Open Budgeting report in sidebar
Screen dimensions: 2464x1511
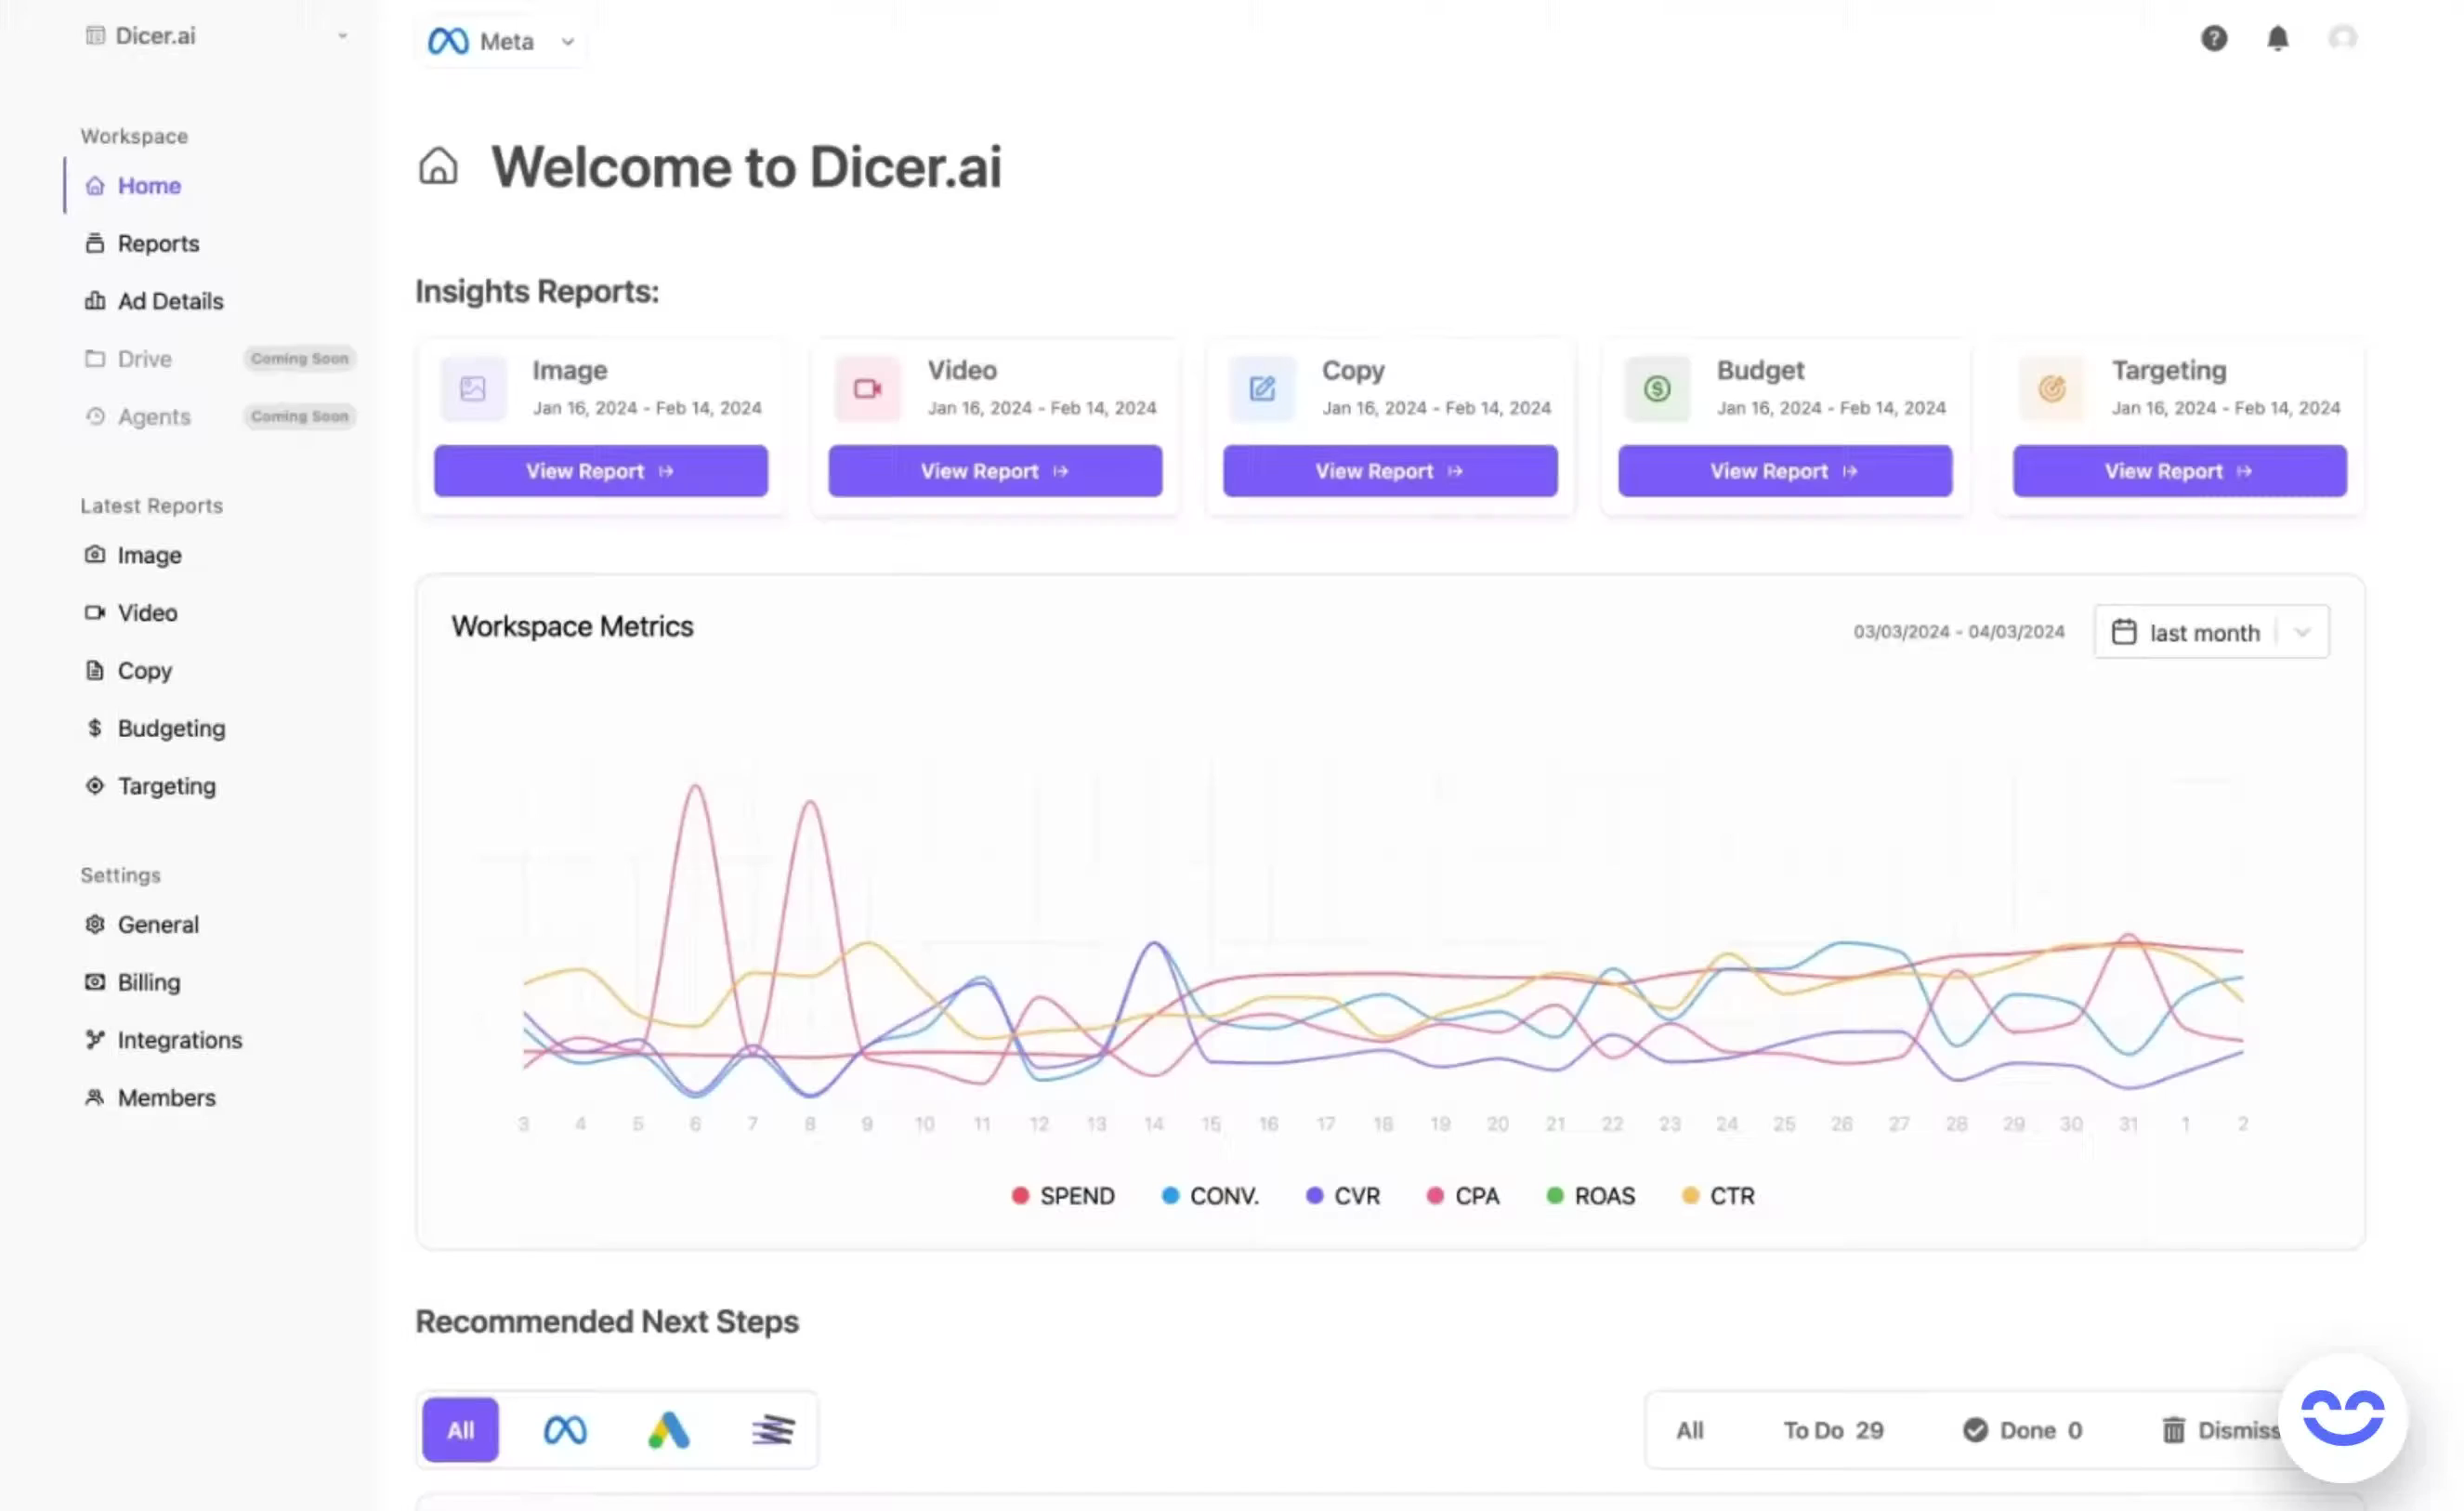point(171,729)
